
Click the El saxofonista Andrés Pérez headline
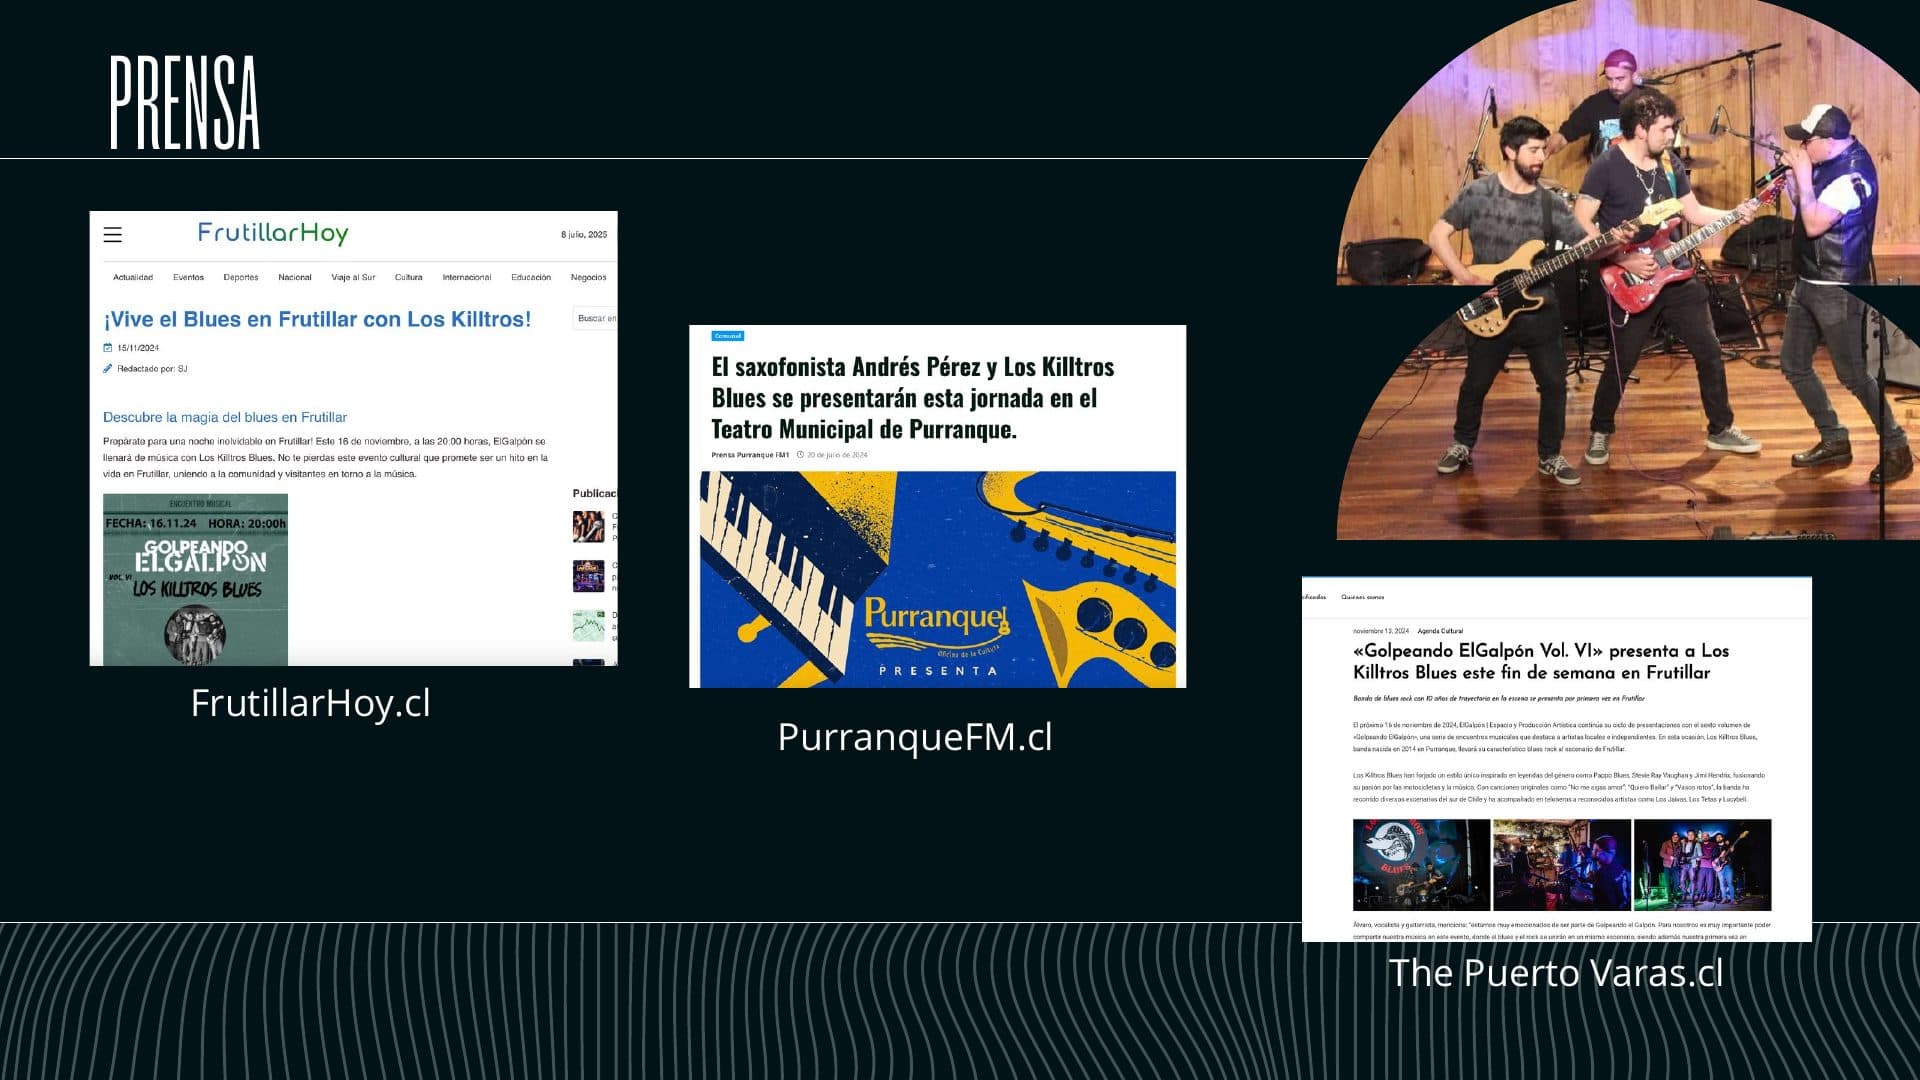(x=913, y=398)
